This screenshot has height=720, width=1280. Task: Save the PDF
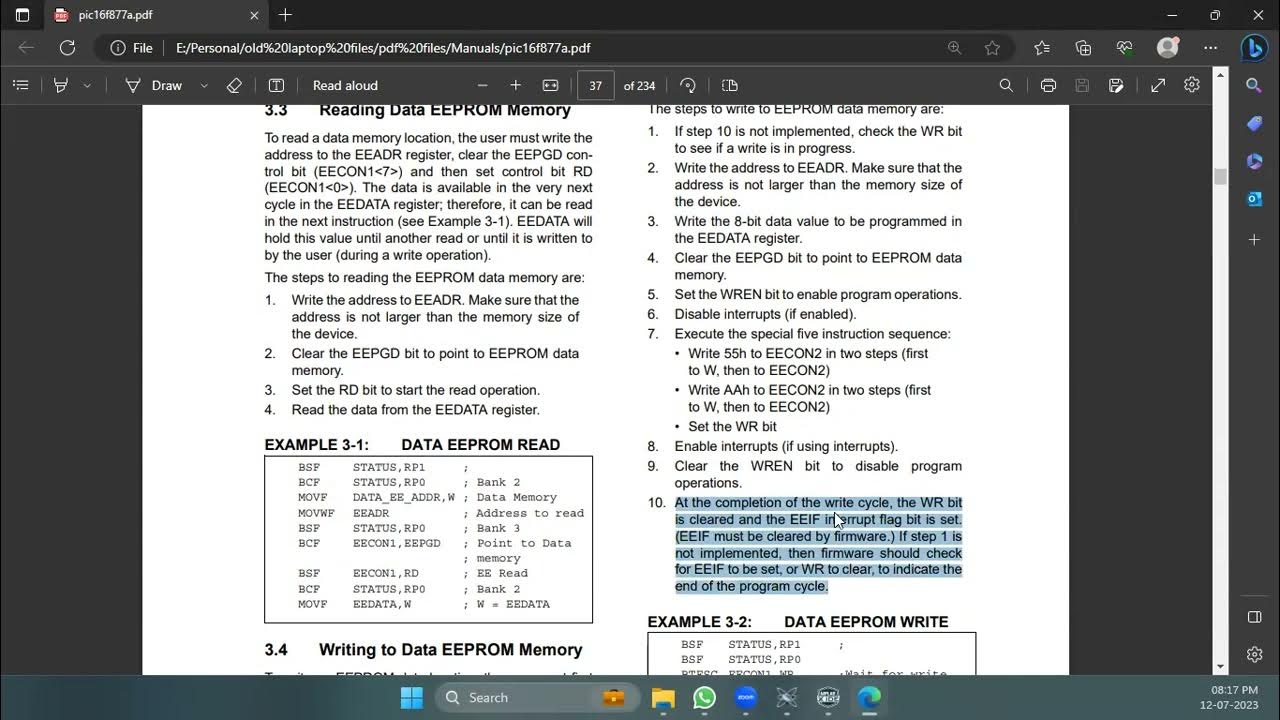[1082, 85]
